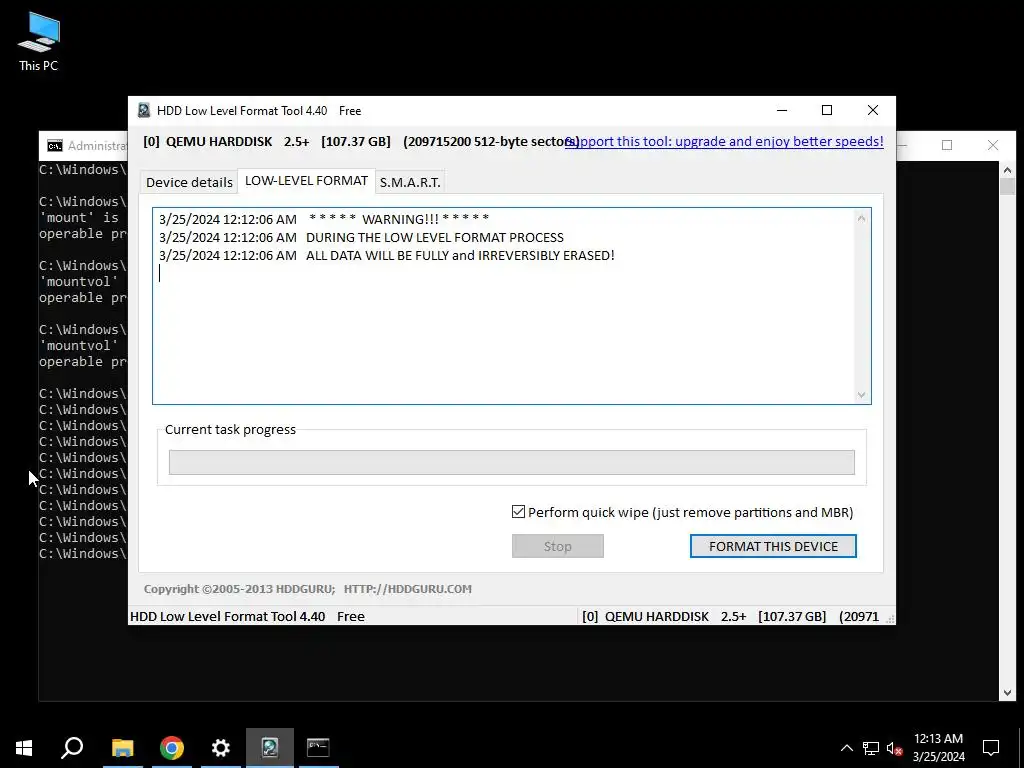Click the Show desktop strip at taskbar end
Image resolution: width=1024 pixels, height=768 pixels.
pyautogui.click(x=1021, y=748)
